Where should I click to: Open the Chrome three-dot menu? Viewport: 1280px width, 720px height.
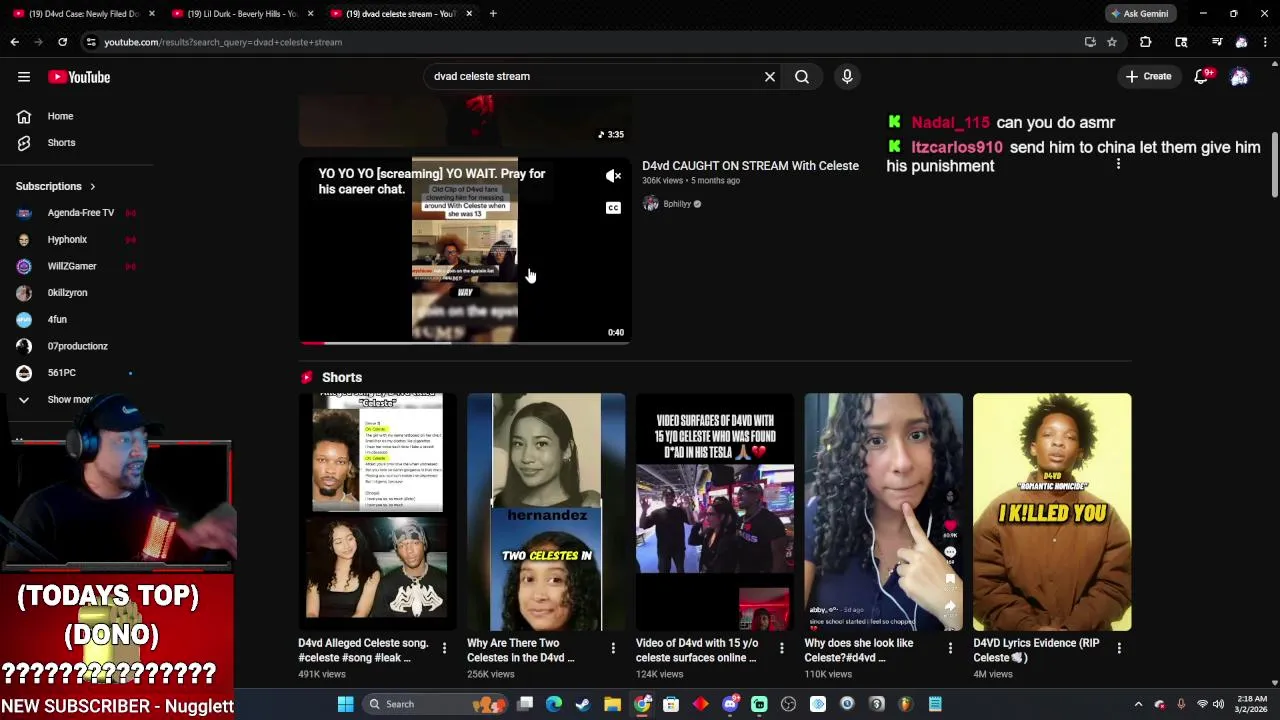(1266, 42)
